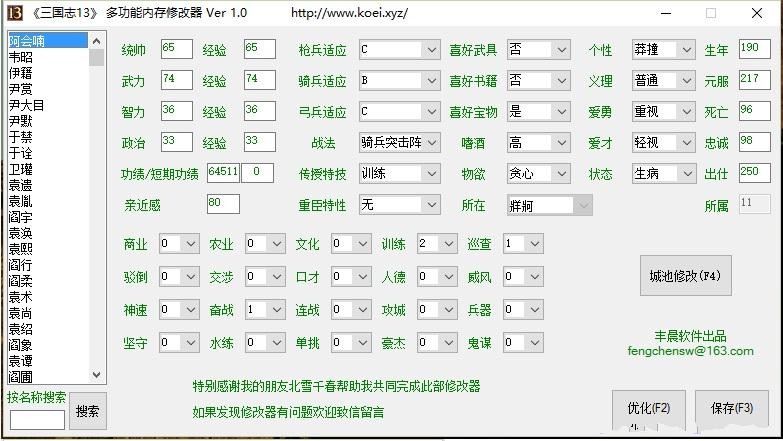Viewport: 783px width, 441px height.
Task: Click the 死亡 field showing 96
Action: point(755,111)
